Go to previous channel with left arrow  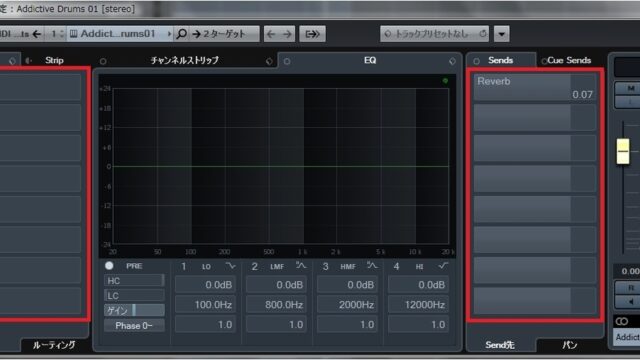pos(271,34)
